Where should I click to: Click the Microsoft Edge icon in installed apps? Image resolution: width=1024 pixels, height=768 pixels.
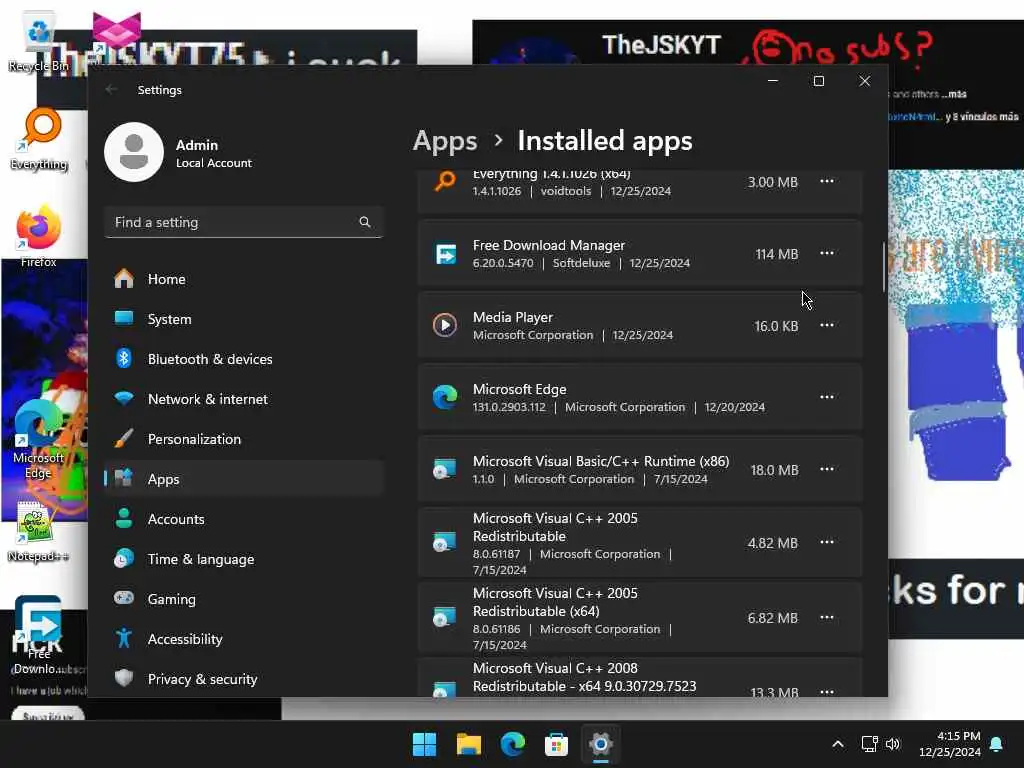pos(445,397)
